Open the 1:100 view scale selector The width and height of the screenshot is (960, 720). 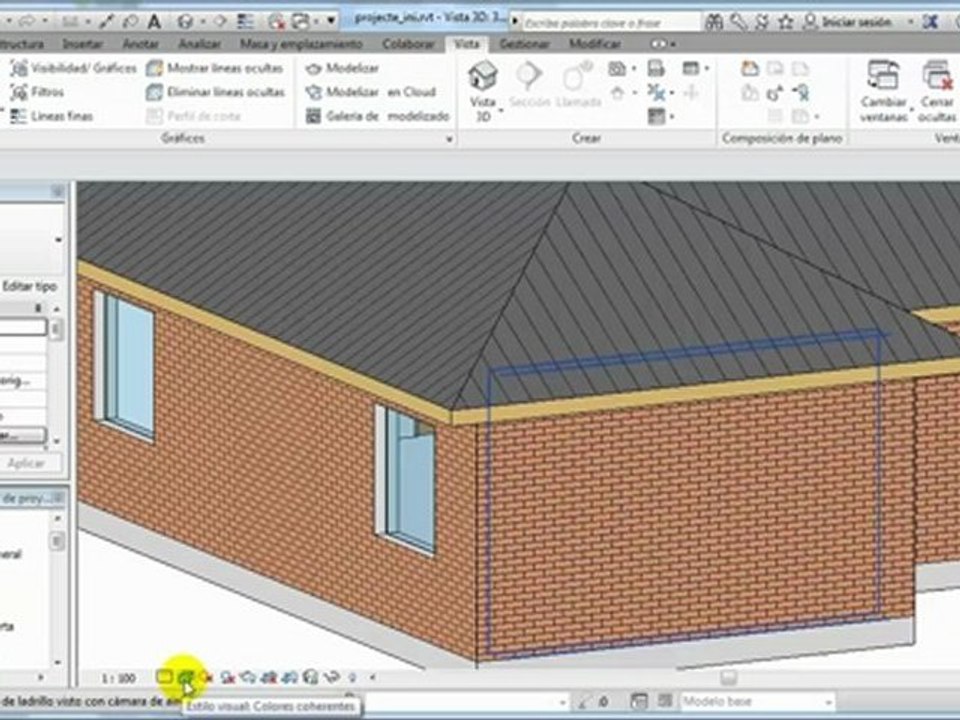[118, 678]
